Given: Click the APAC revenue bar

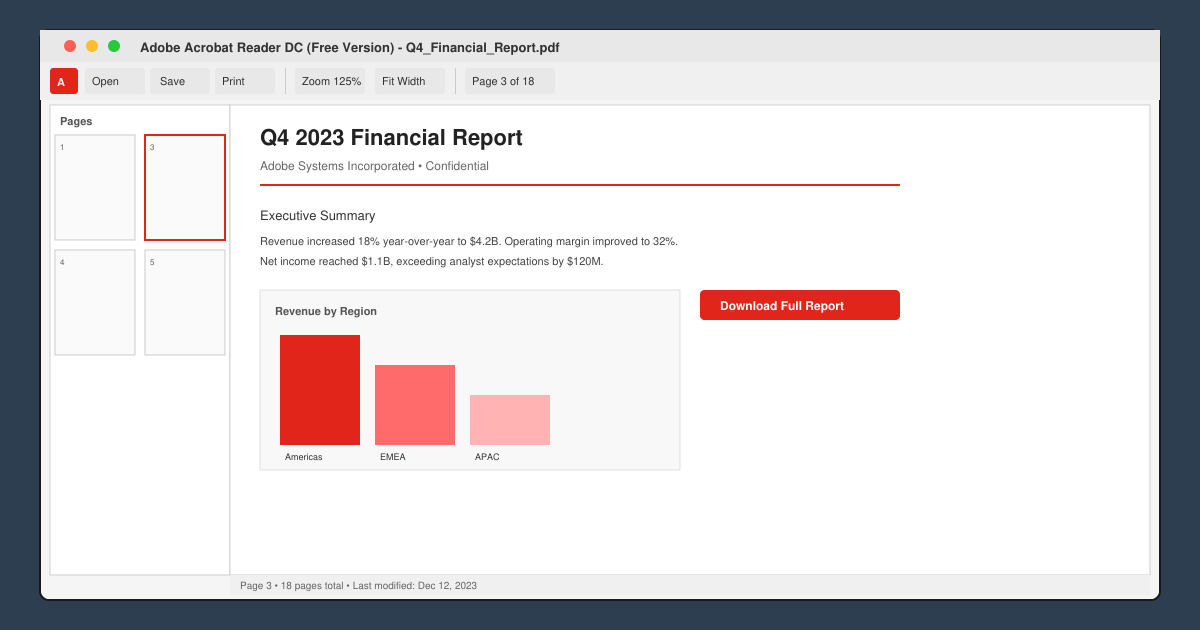Looking at the screenshot, I should pos(510,420).
